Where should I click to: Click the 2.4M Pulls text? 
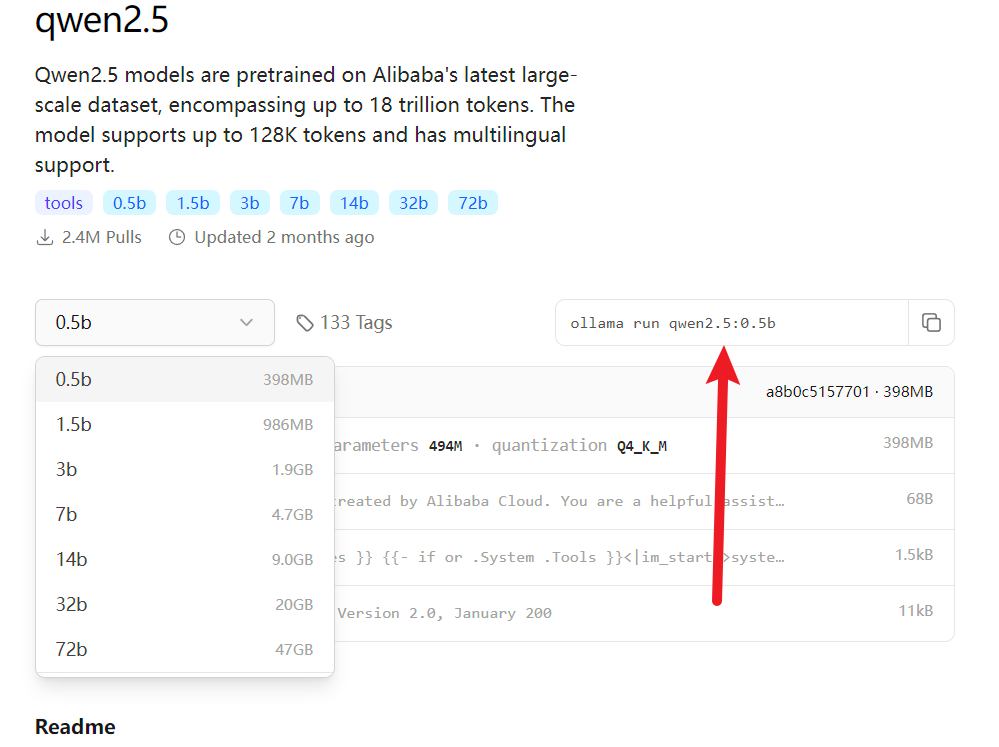102,238
